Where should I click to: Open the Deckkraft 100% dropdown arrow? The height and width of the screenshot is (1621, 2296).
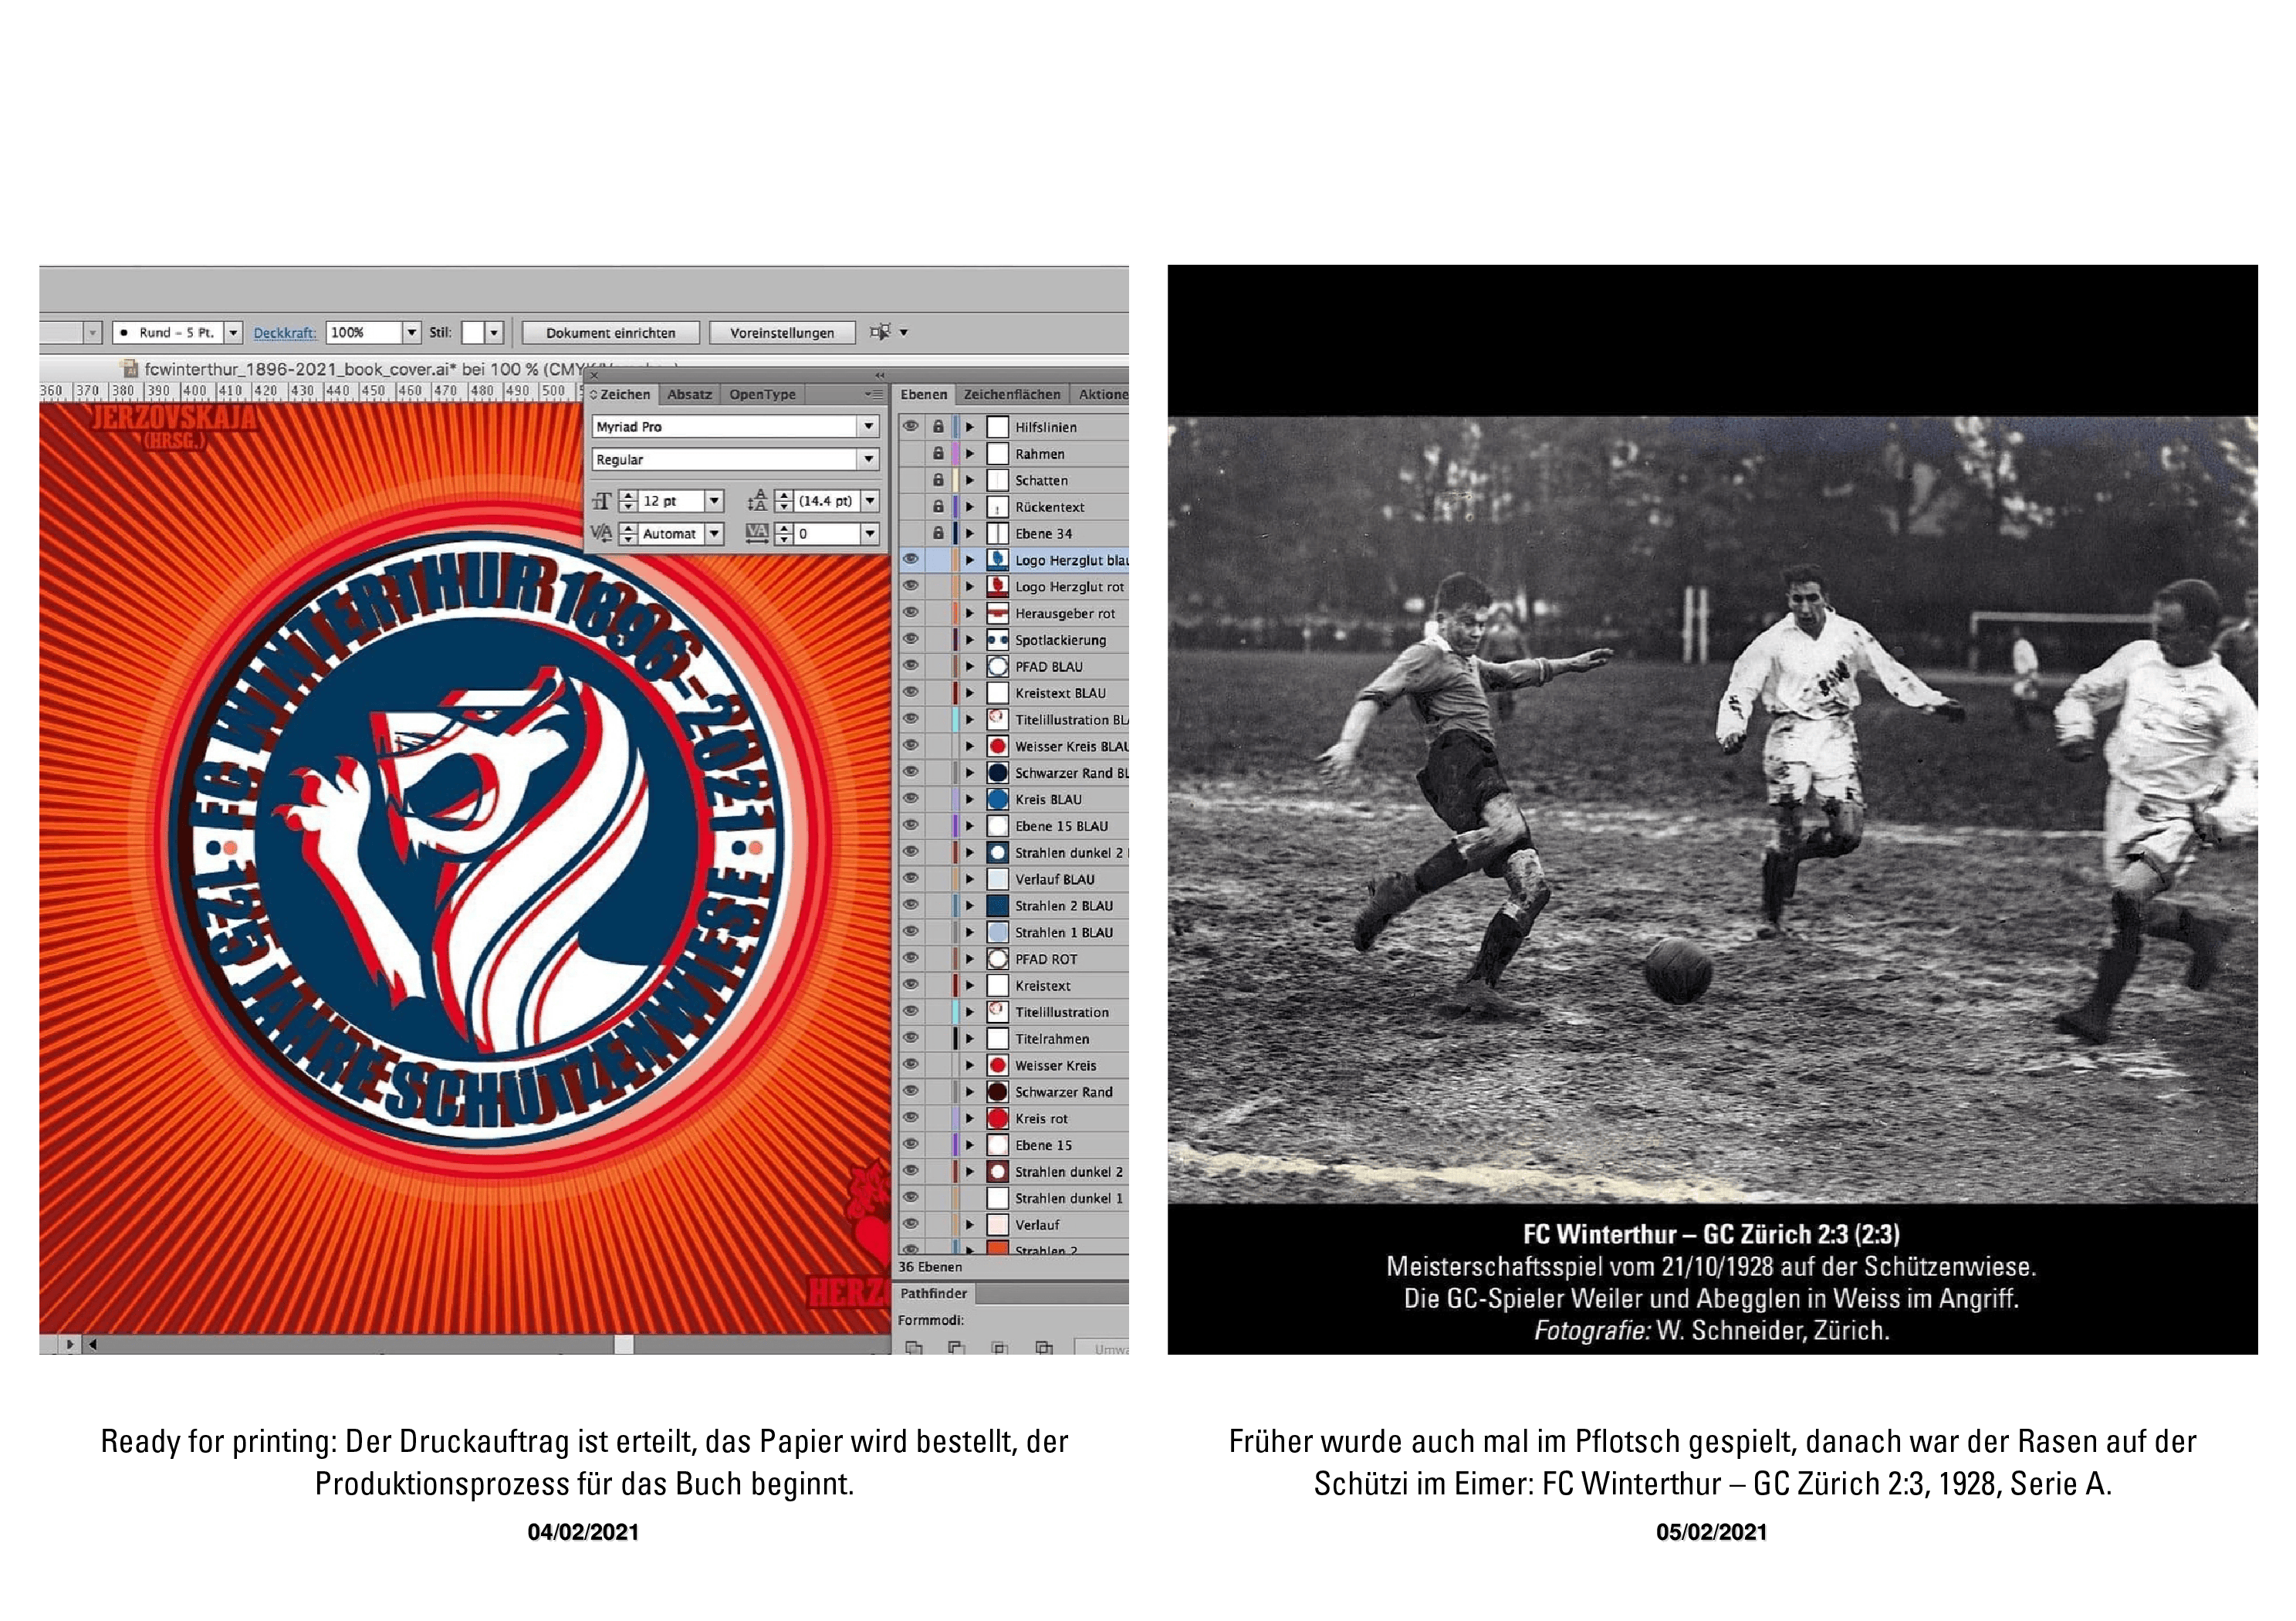pyautogui.click(x=411, y=332)
